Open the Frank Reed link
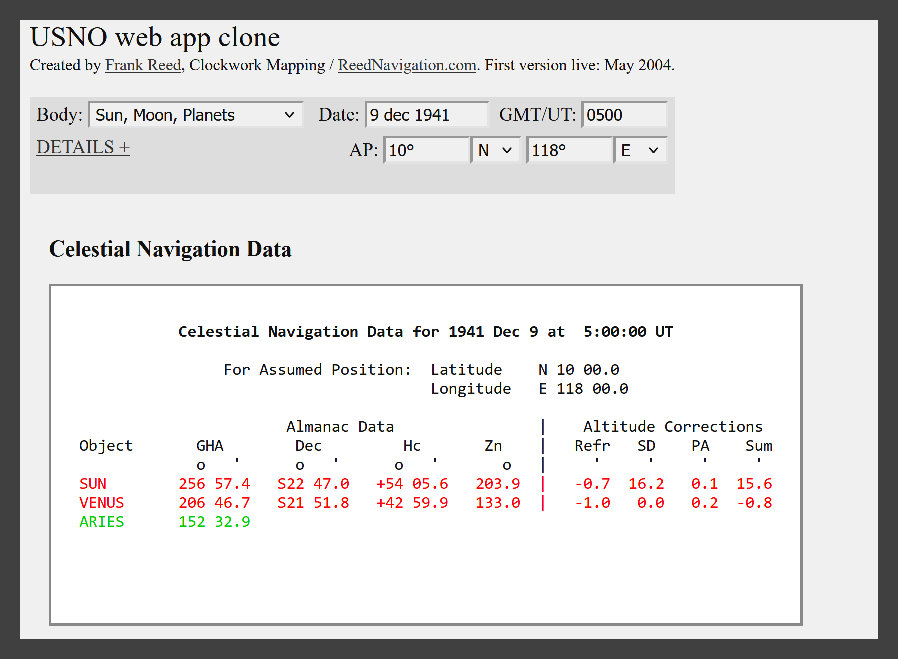The height and width of the screenshot is (659, 898). (x=143, y=66)
